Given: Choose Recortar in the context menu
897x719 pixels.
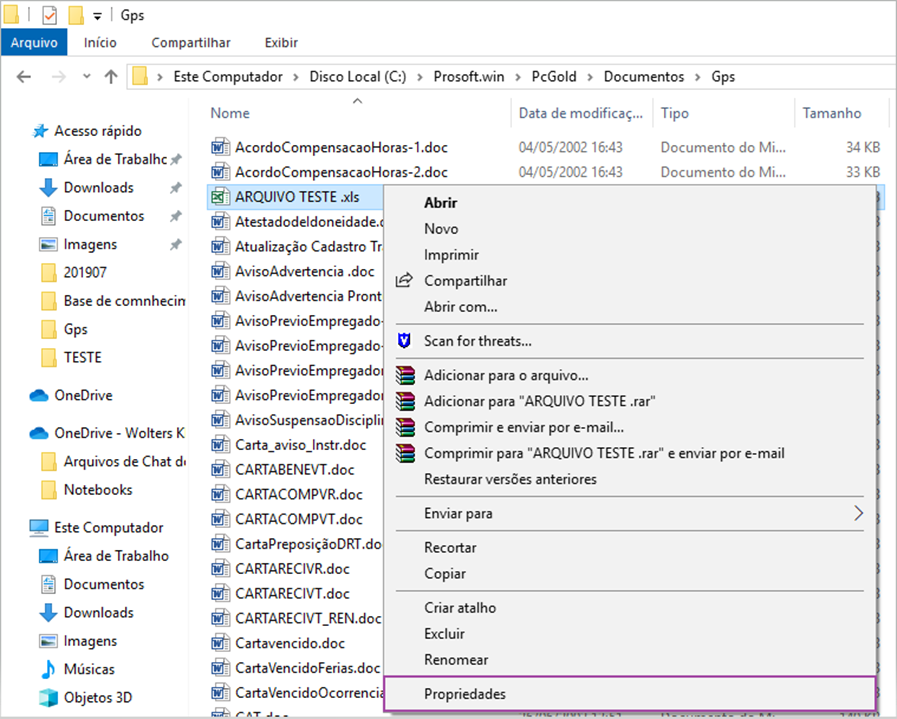Looking at the screenshot, I should [x=450, y=548].
